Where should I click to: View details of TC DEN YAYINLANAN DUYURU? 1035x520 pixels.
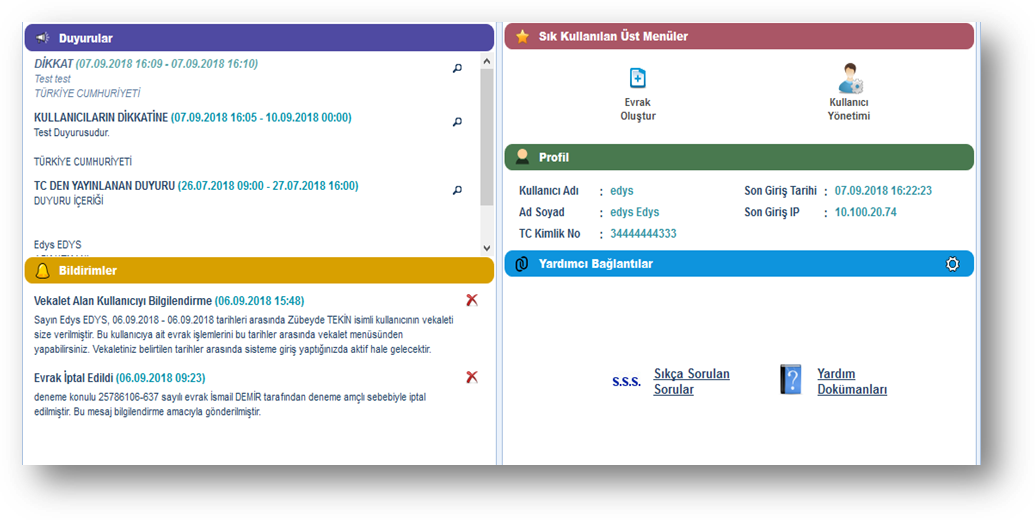point(458,190)
